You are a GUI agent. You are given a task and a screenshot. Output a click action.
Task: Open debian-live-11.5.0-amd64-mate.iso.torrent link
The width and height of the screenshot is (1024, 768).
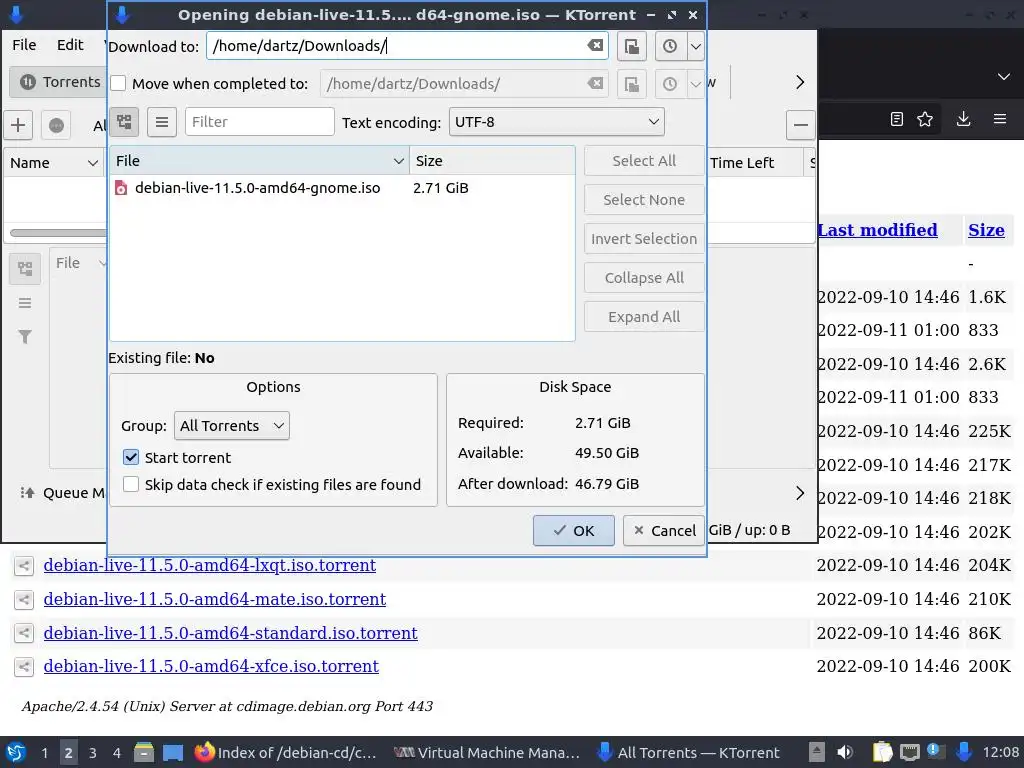215,599
